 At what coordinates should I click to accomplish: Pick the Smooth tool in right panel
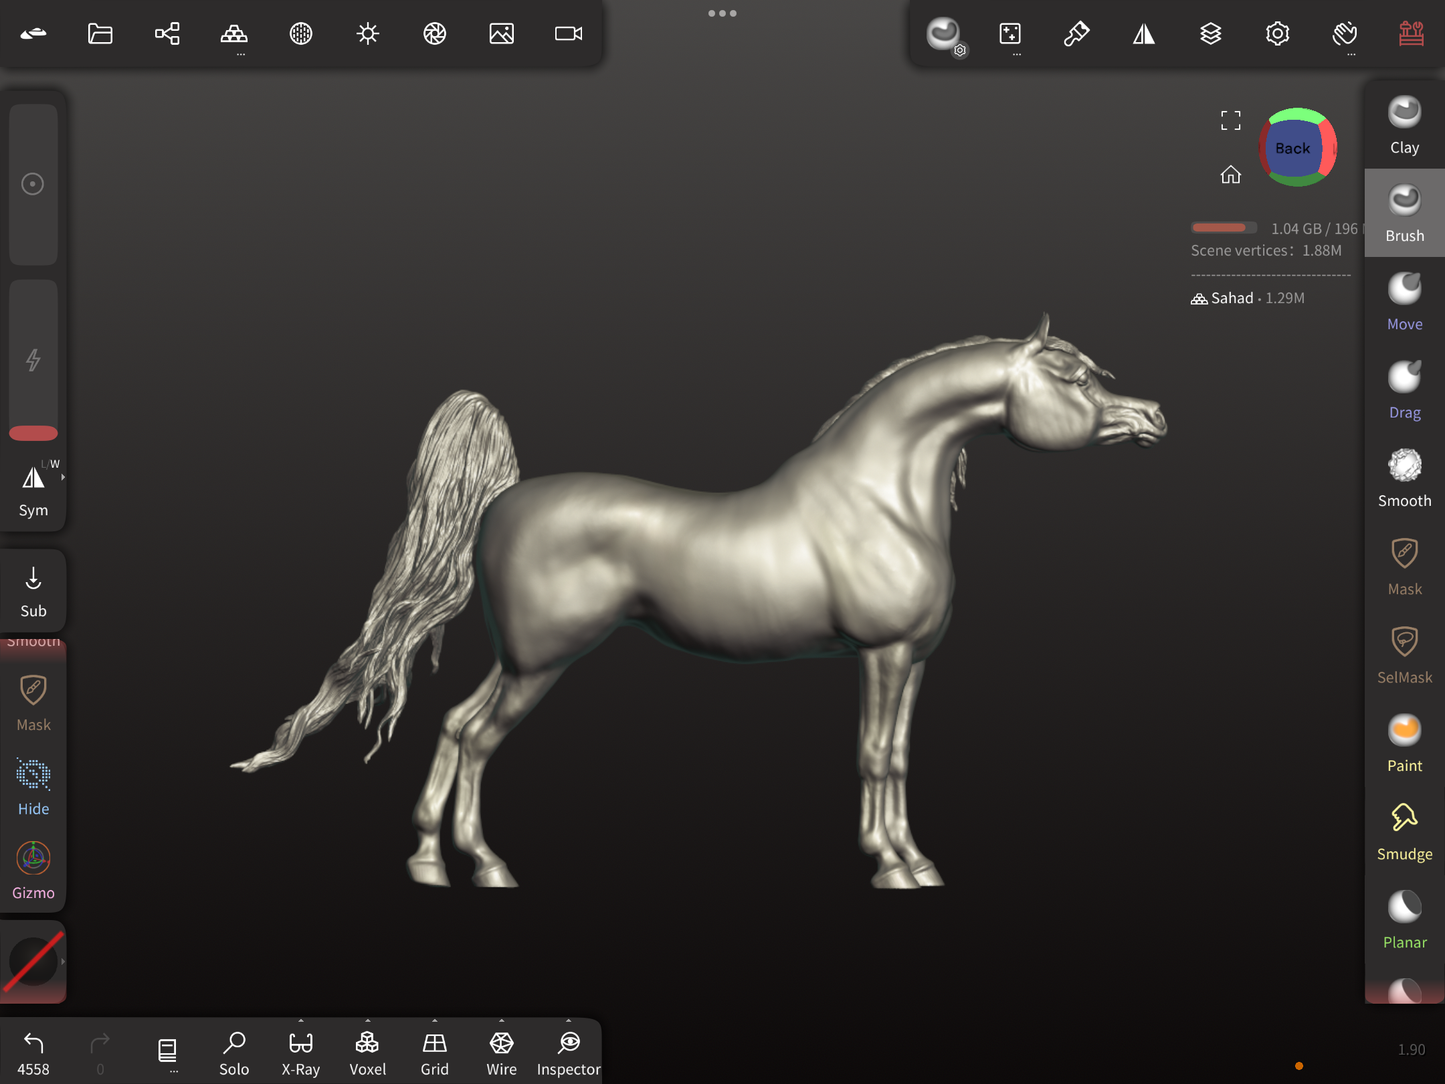1404,478
